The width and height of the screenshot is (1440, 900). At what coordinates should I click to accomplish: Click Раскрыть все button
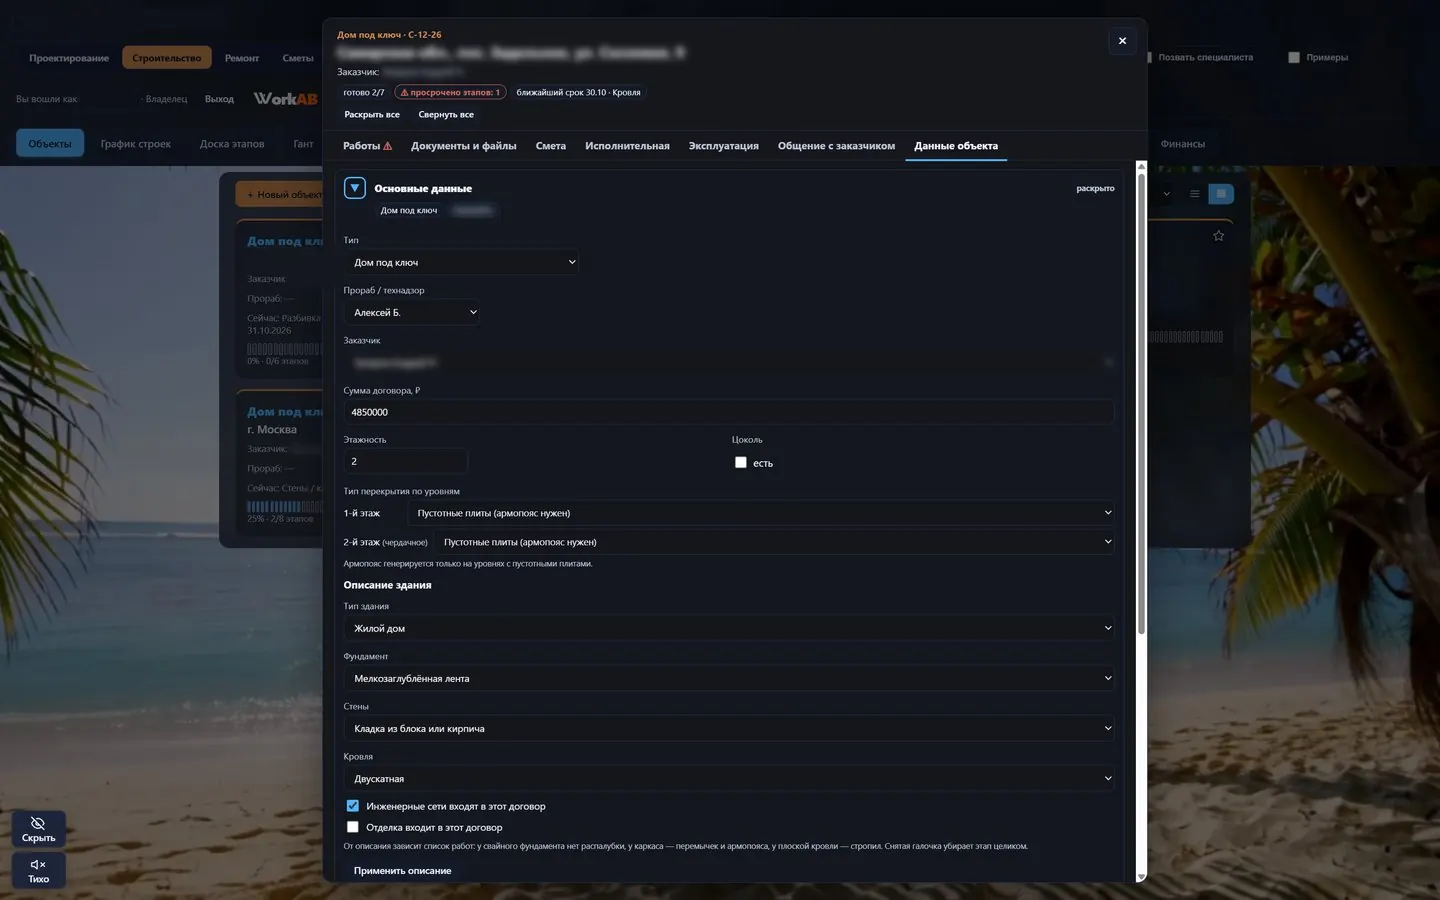(x=372, y=115)
